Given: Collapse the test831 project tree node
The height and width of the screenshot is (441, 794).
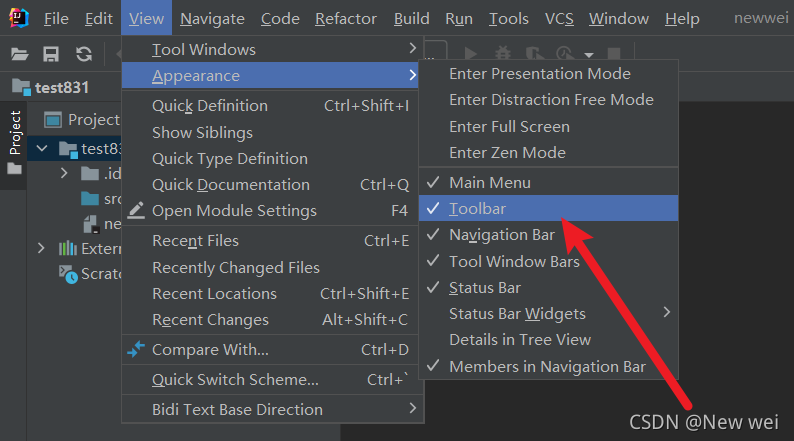Looking at the screenshot, I should [41, 149].
